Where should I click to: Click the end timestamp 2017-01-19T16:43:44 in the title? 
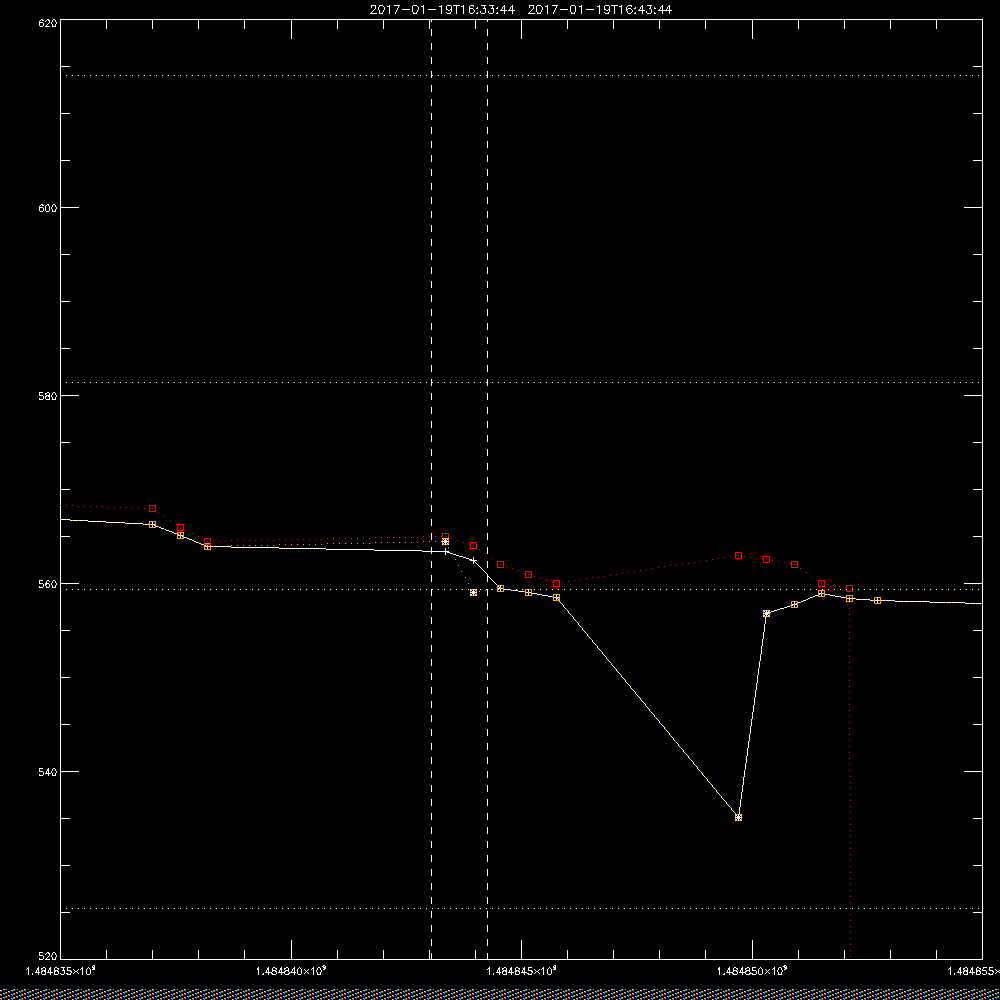pyautogui.click(x=599, y=10)
